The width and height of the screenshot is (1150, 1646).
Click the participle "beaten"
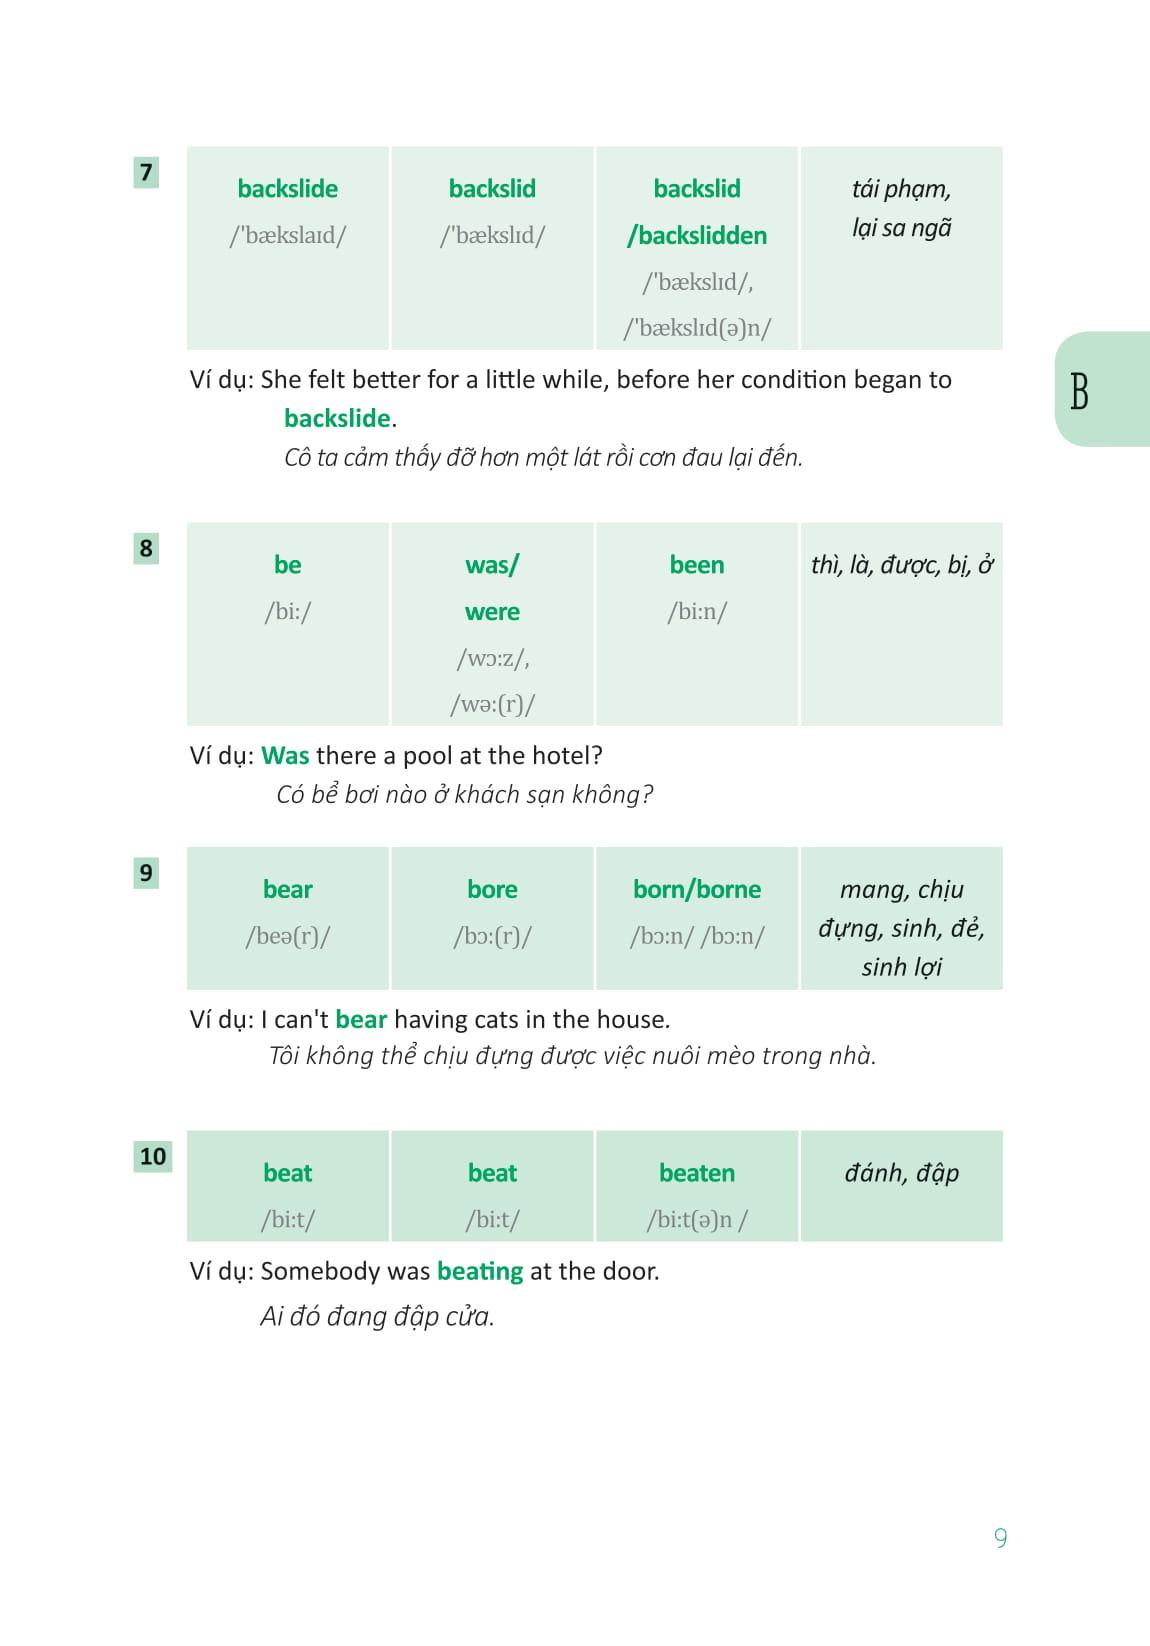pyautogui.click(x=697, y=1173)
